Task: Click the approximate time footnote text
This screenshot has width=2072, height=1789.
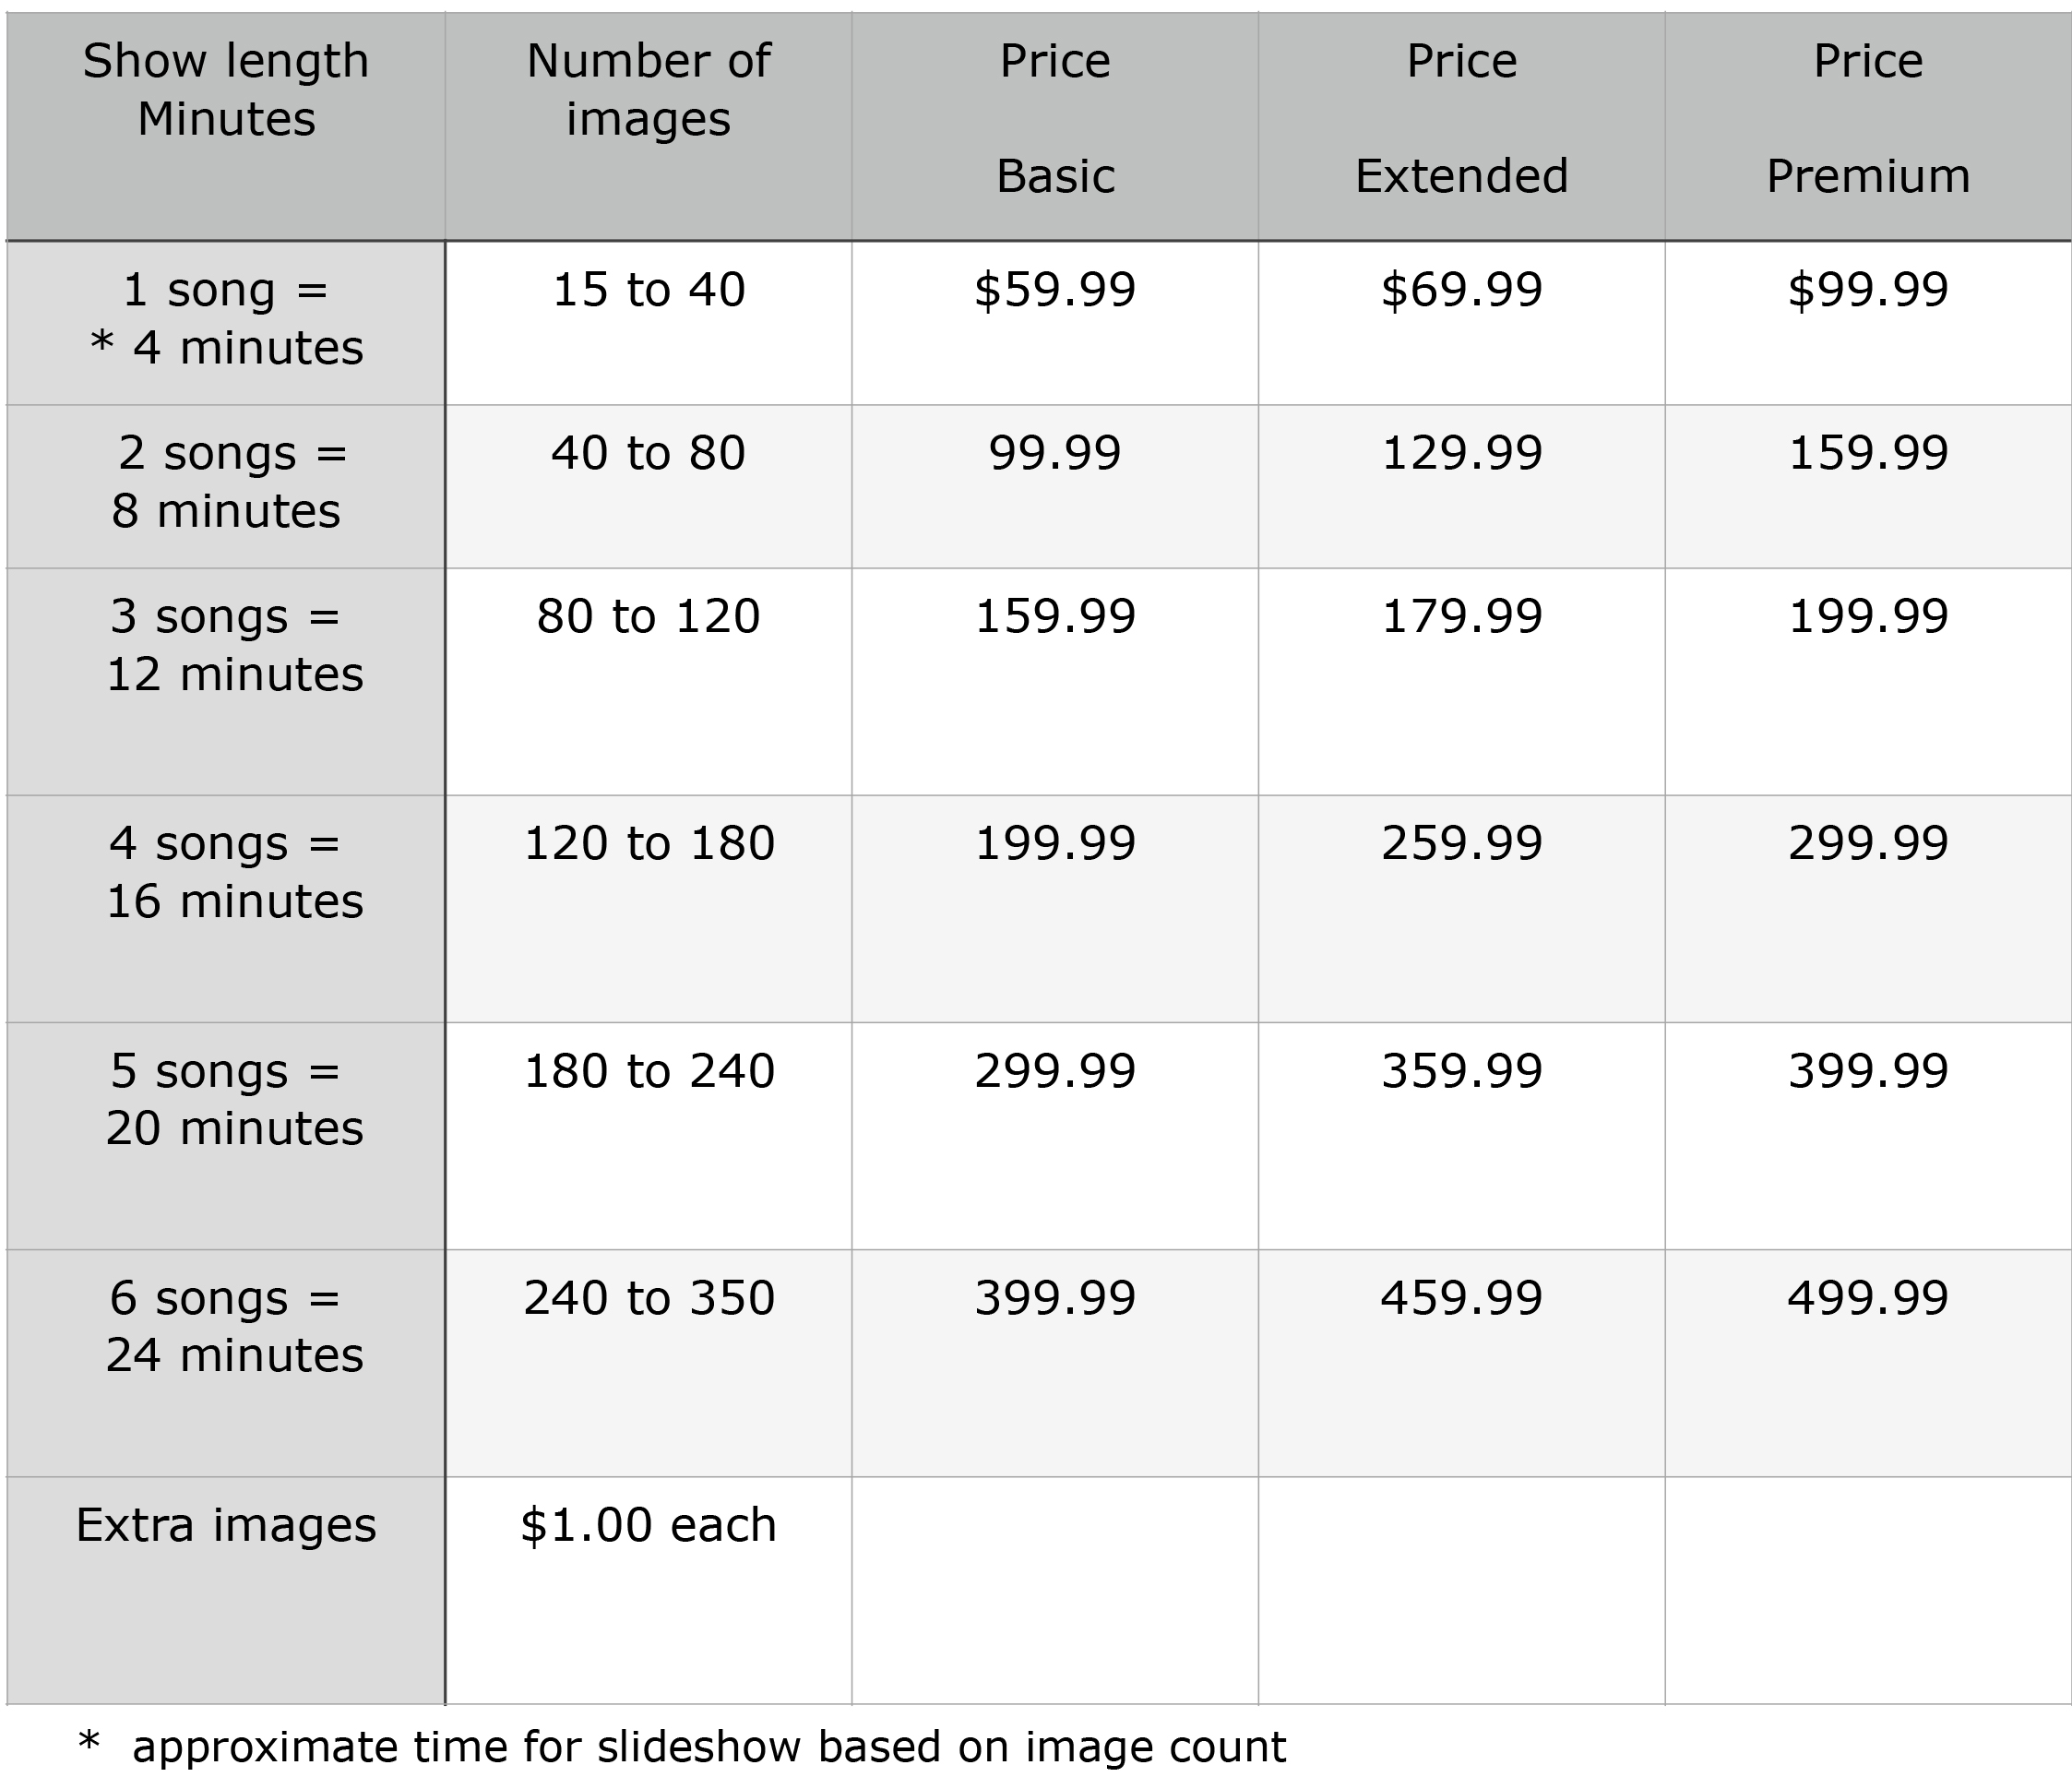Action: coord(708,1747)
